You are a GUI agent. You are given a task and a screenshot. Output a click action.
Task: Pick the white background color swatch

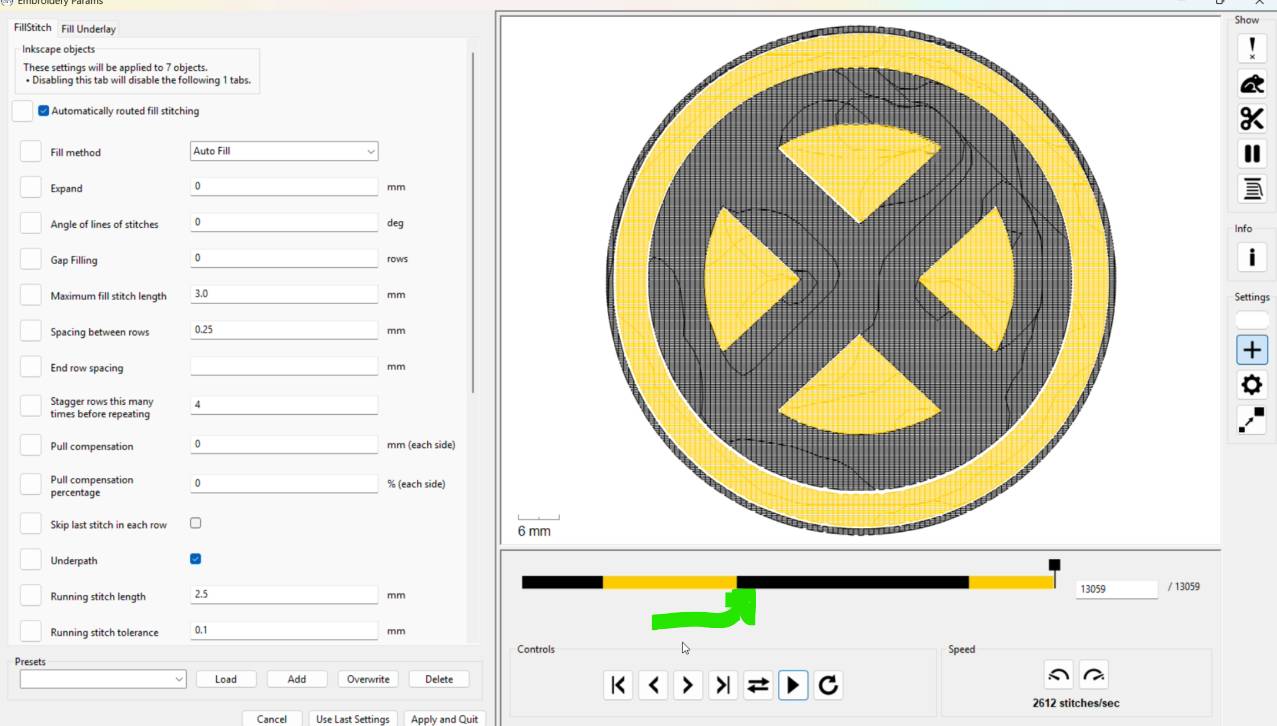(x=1252, y=320)
